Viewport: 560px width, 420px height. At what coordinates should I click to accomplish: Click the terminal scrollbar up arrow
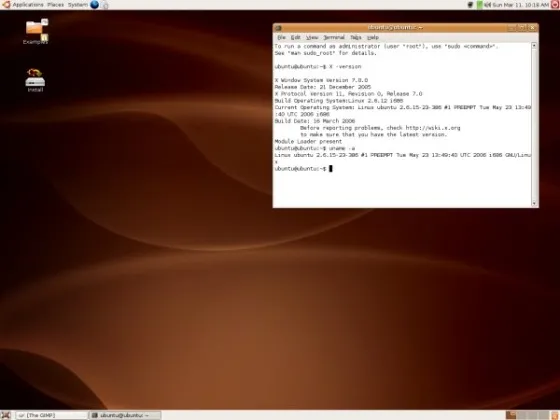pyautogui.click(x=534, y=46)
